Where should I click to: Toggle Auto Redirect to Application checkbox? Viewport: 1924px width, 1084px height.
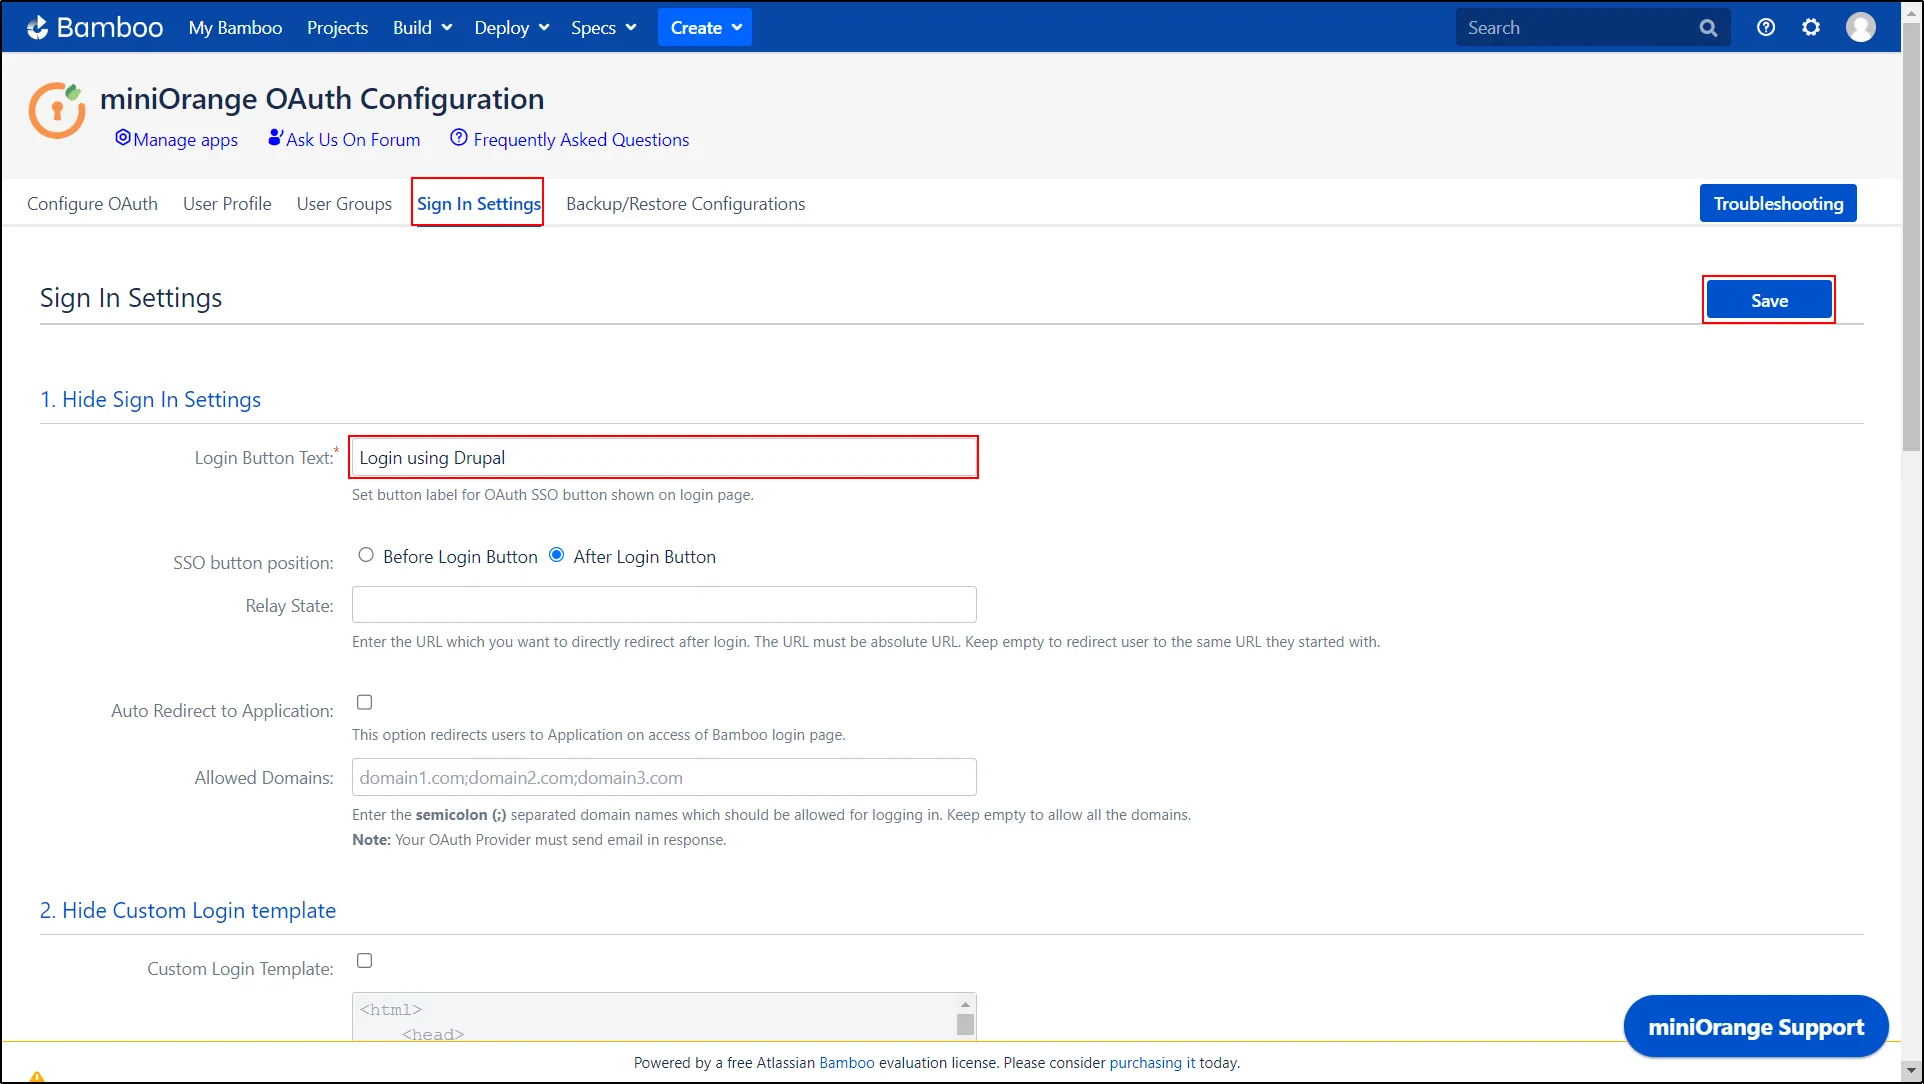[365, 702]
